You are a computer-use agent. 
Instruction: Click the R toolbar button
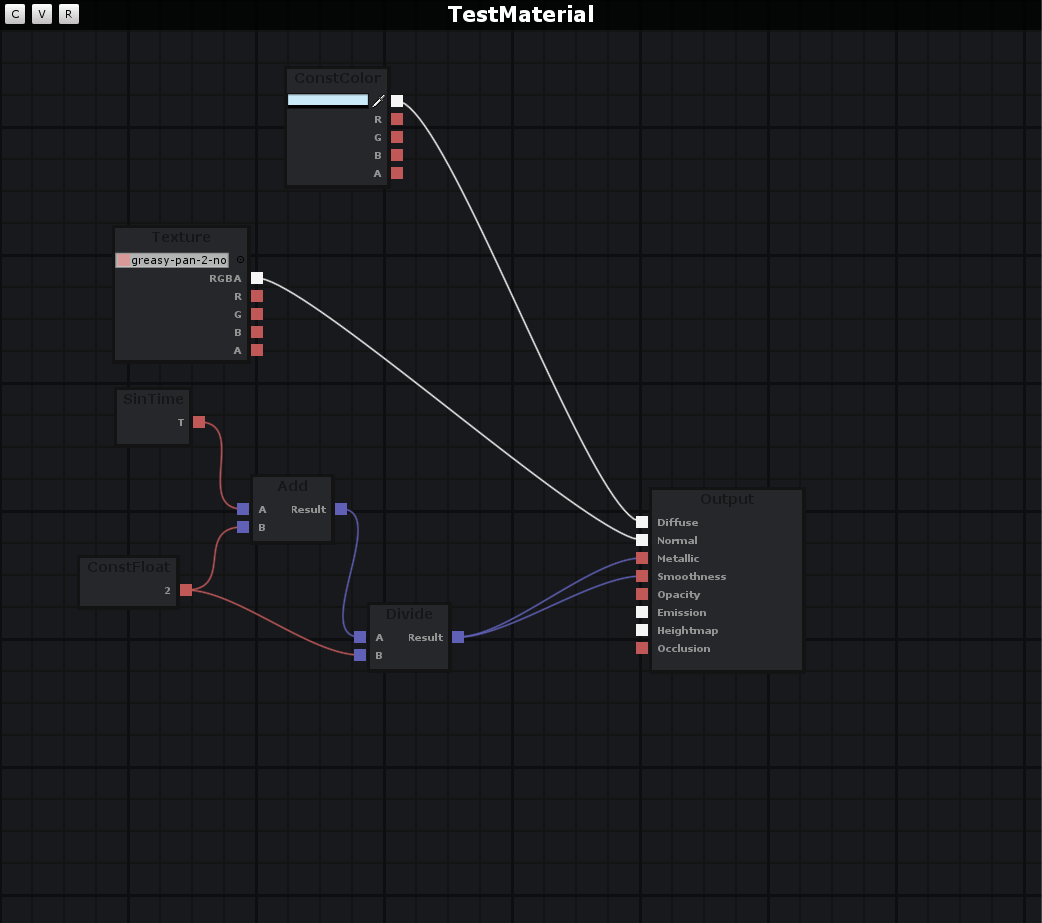[68, 14]
